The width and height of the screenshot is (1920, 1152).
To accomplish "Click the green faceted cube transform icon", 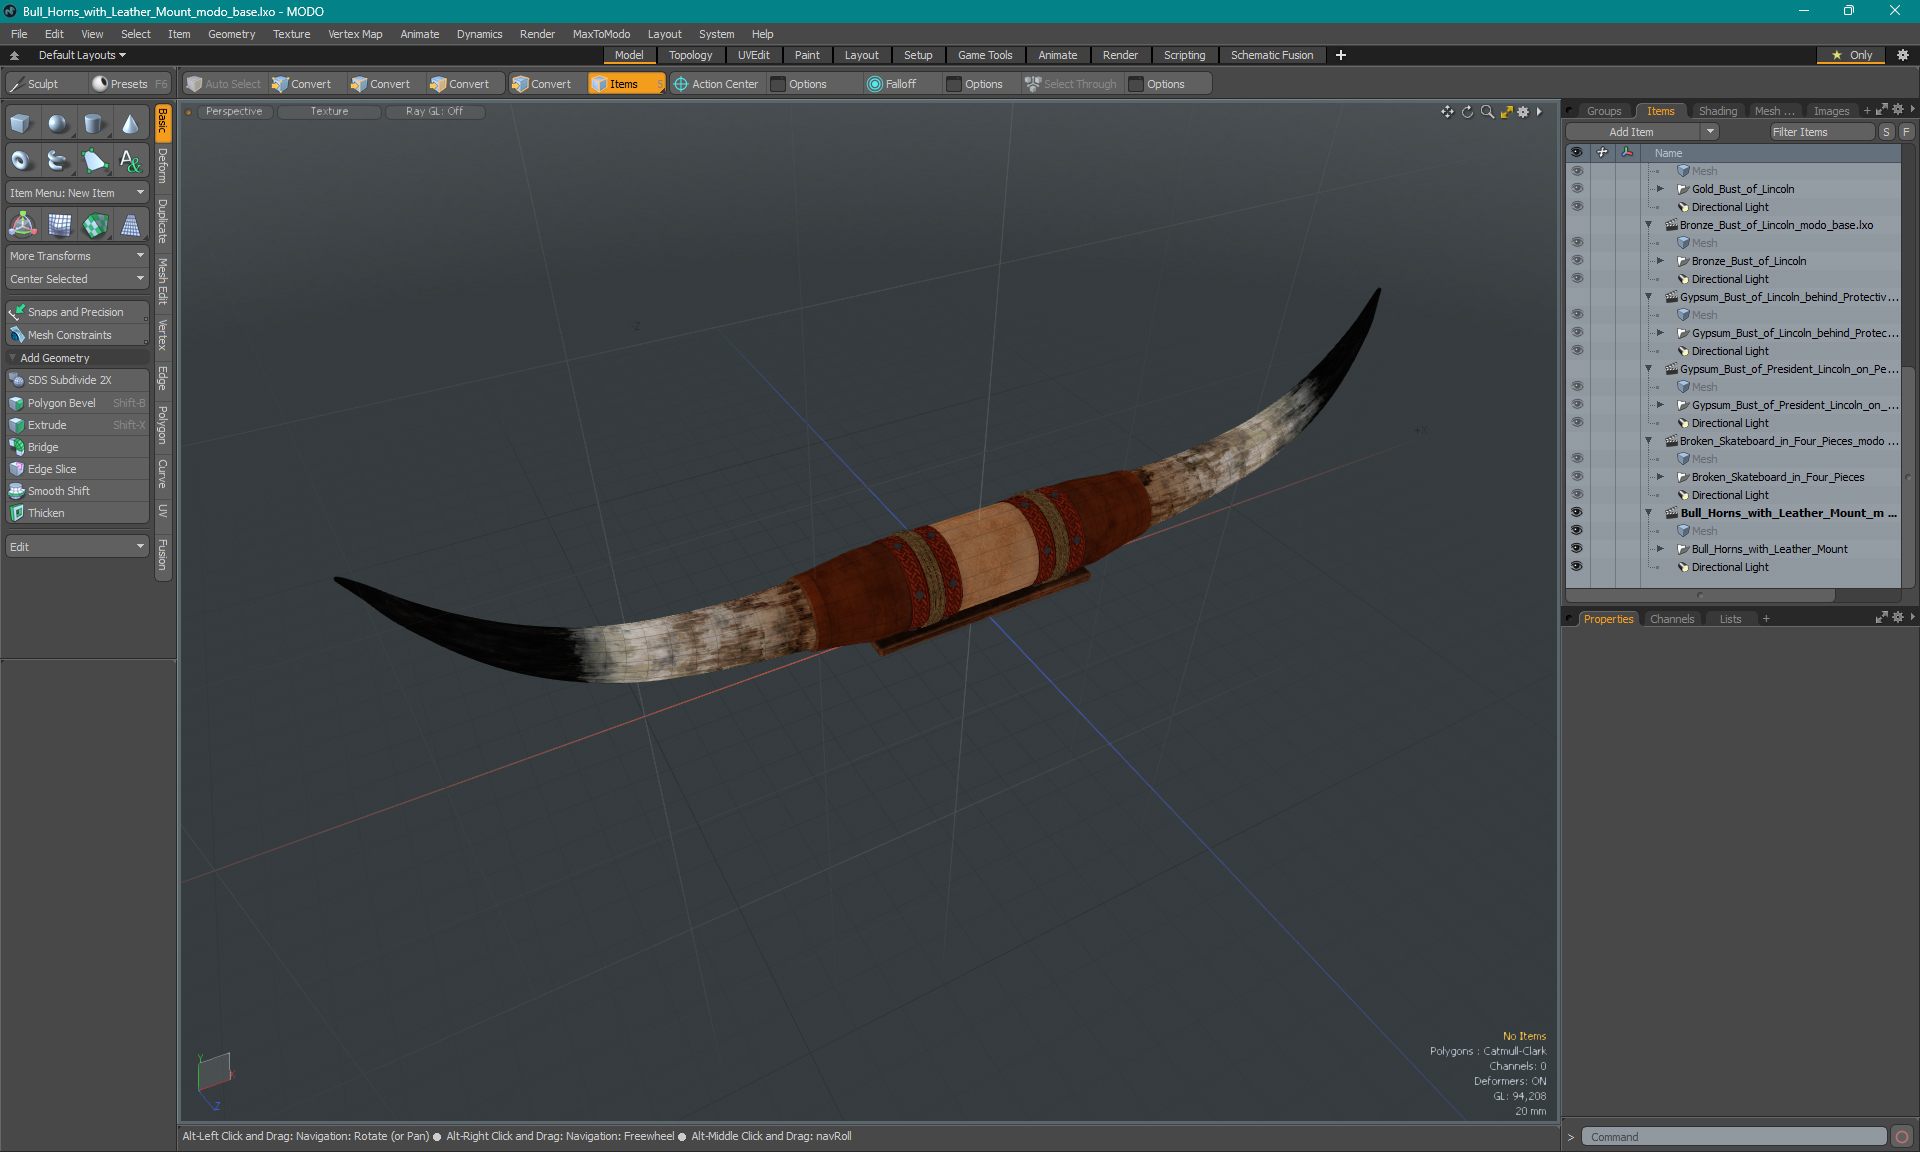I will pyautogui.click(x=95, y=225).
